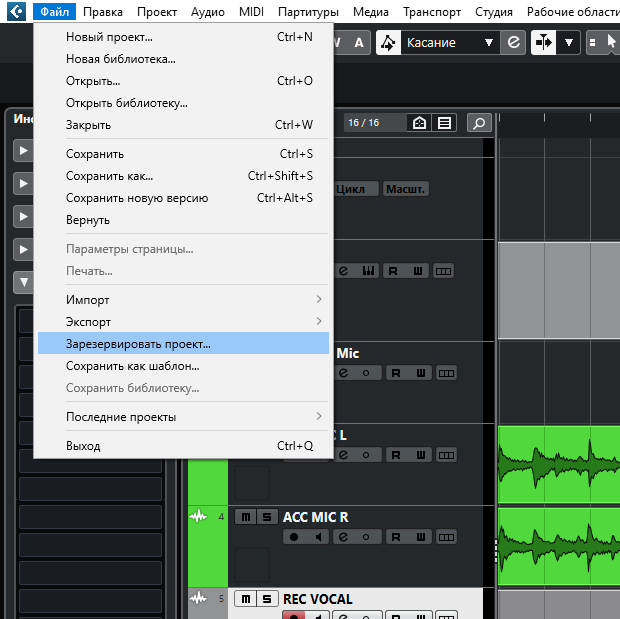
Task: Toggle the auto-scroll icon in toolbar
Action: point(543,42)
